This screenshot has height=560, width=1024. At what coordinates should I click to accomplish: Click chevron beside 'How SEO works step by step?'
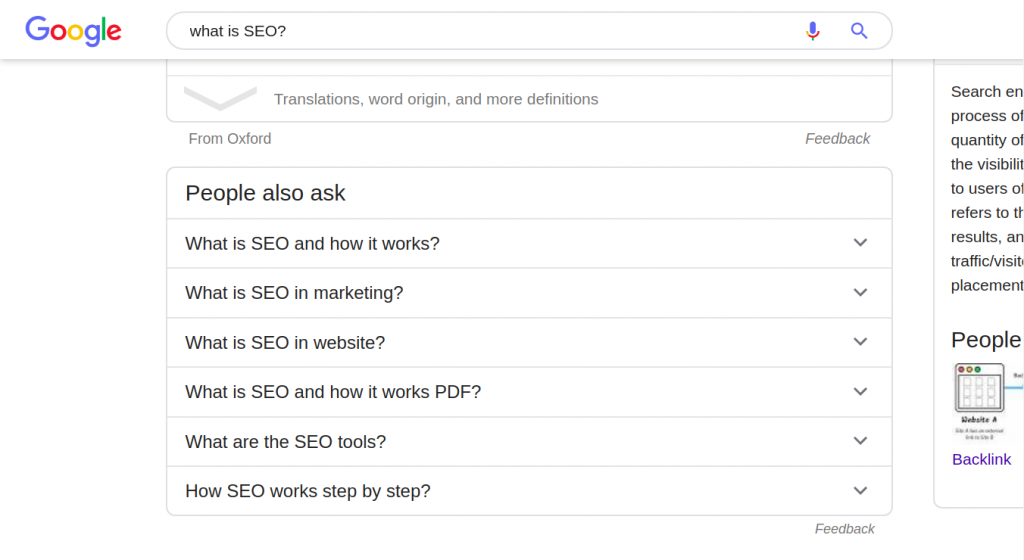(x=860, y=491)
